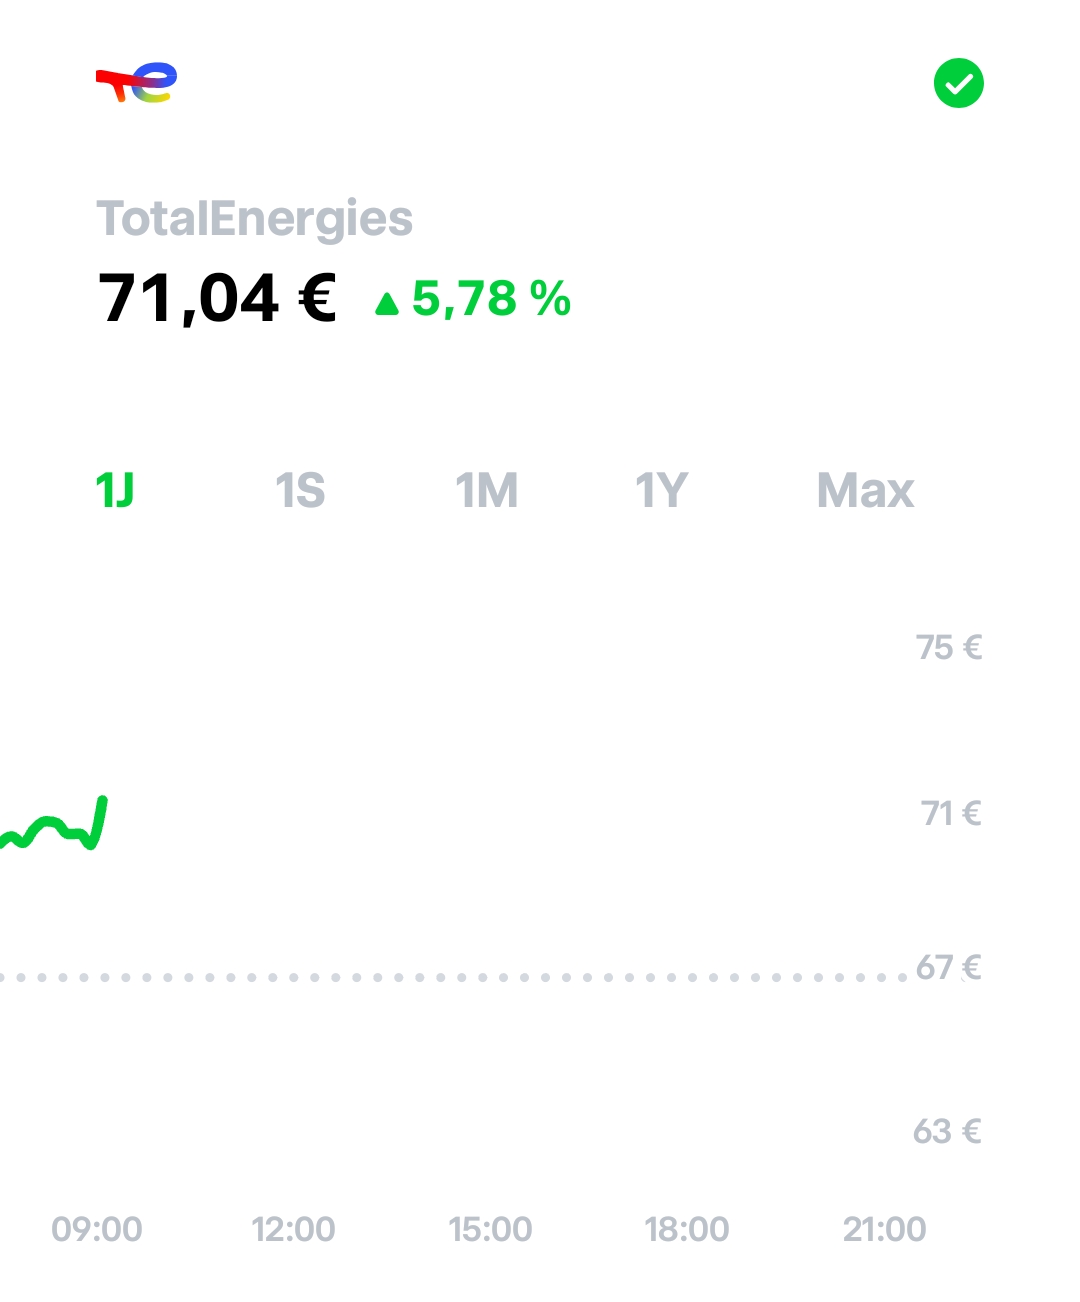Tap the 12:00 time axis marker

tap(293, 1229)
